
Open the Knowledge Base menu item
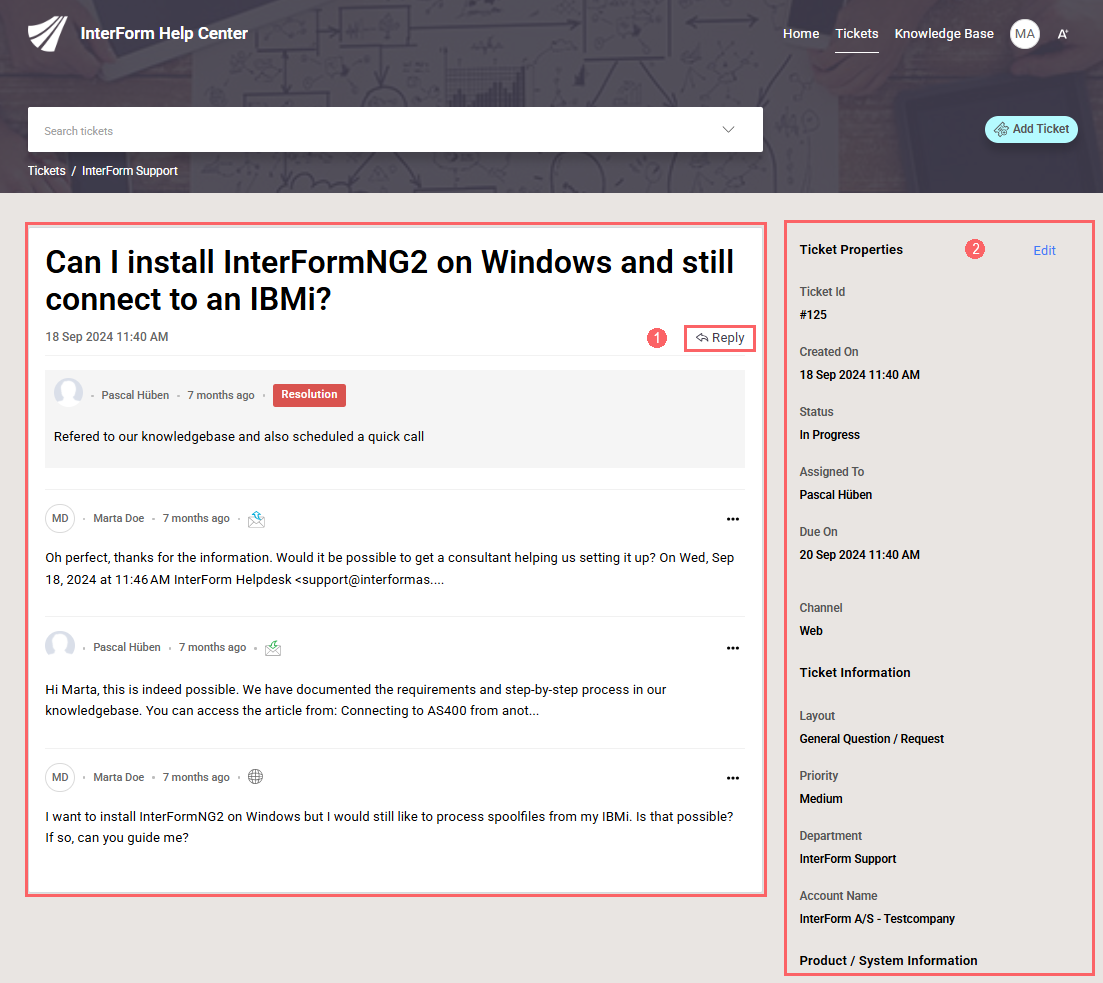tap(943, 34)
